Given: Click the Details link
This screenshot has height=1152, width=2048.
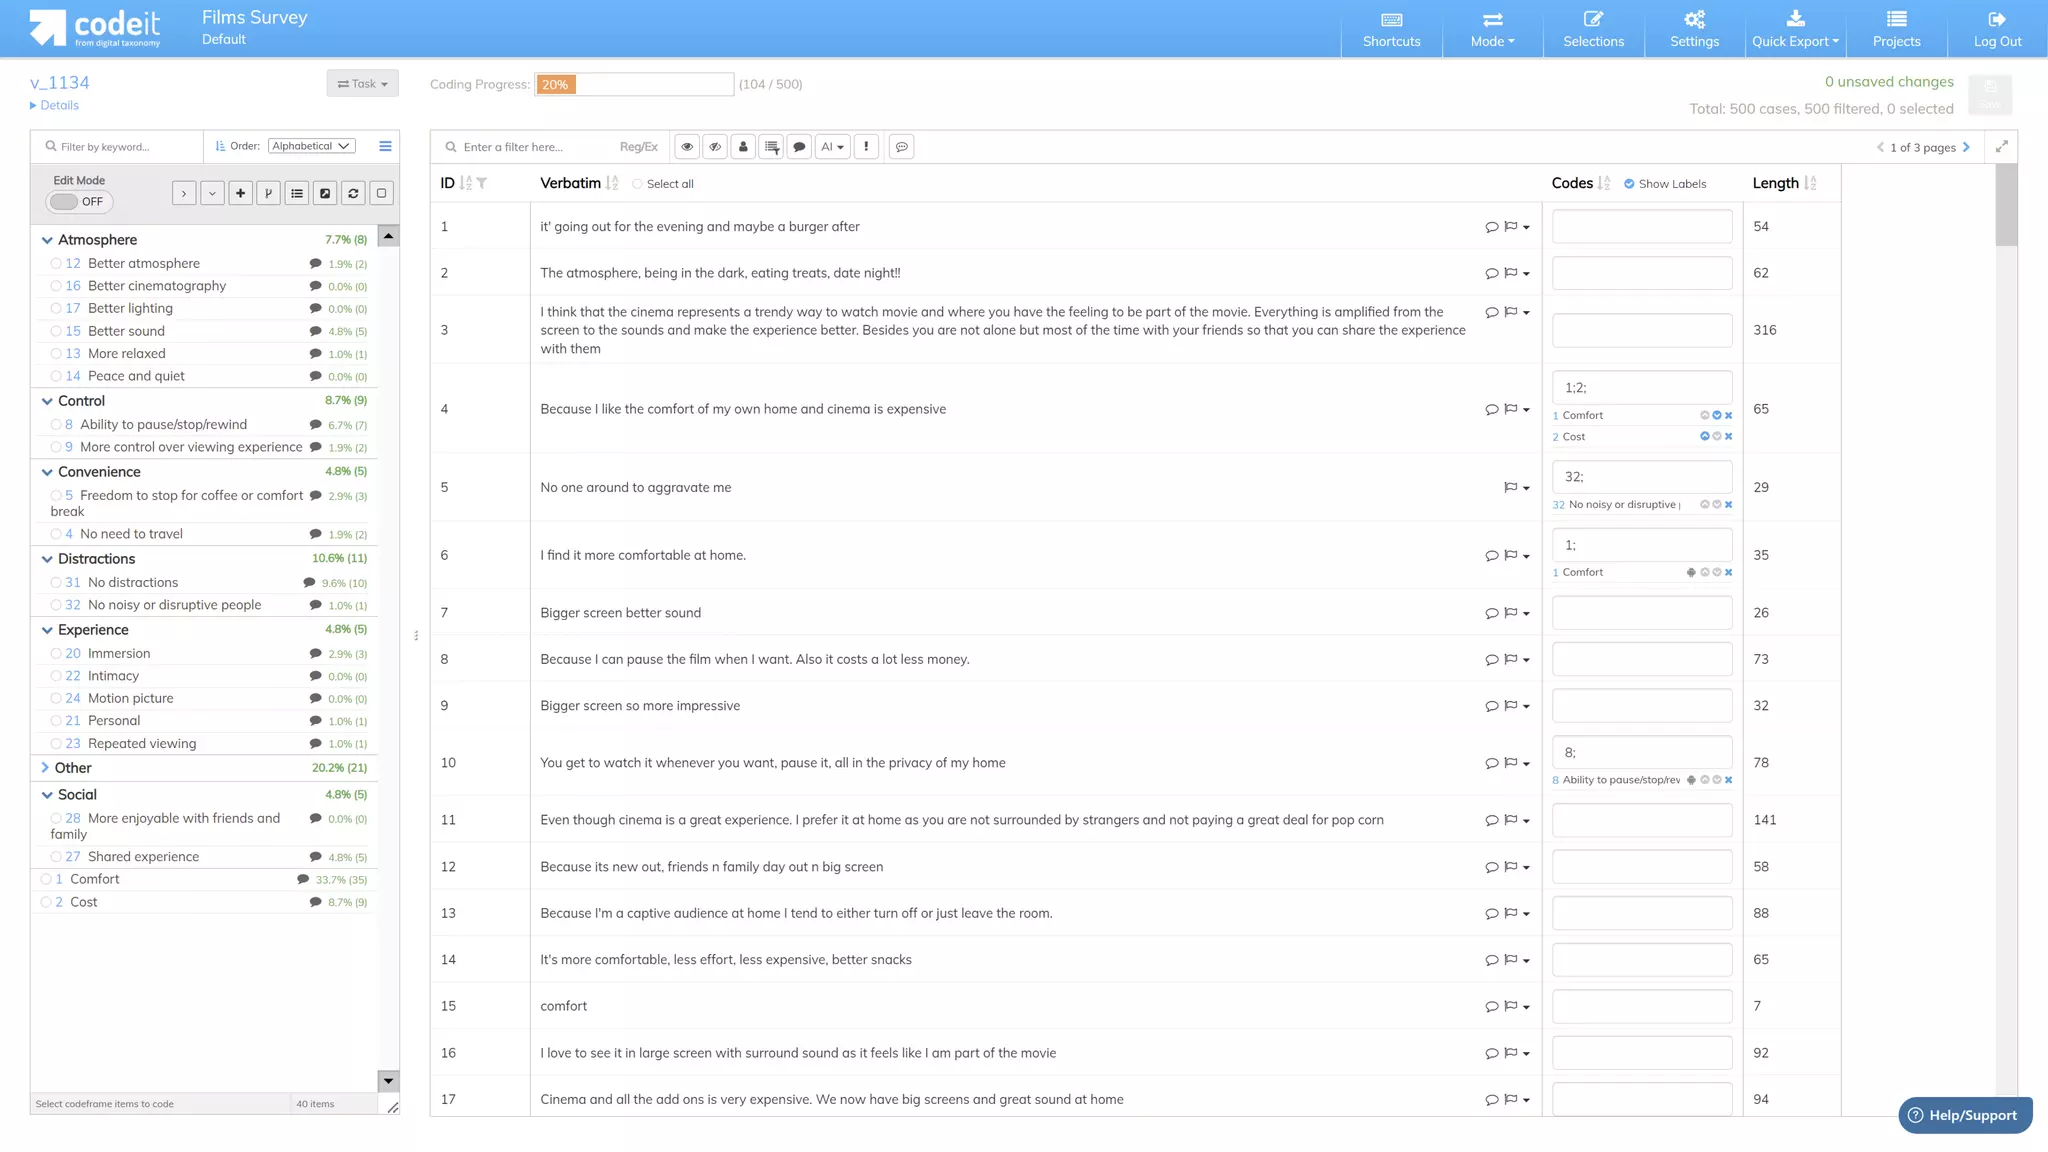Looking at the screenshot, I should [58, 105].
